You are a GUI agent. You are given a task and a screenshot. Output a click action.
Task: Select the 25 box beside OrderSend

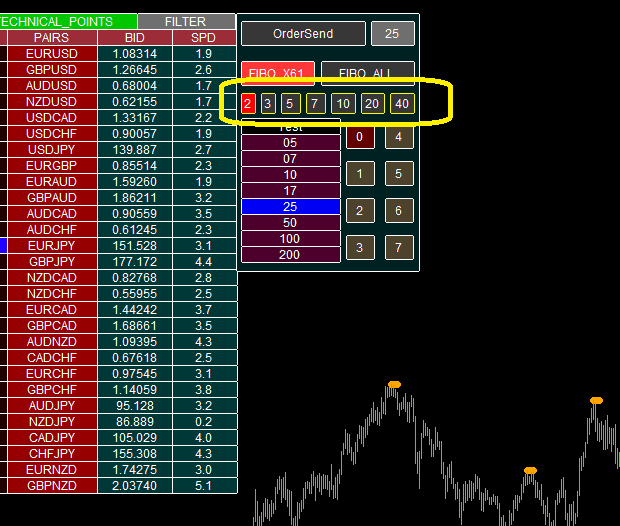click(392, 34)
